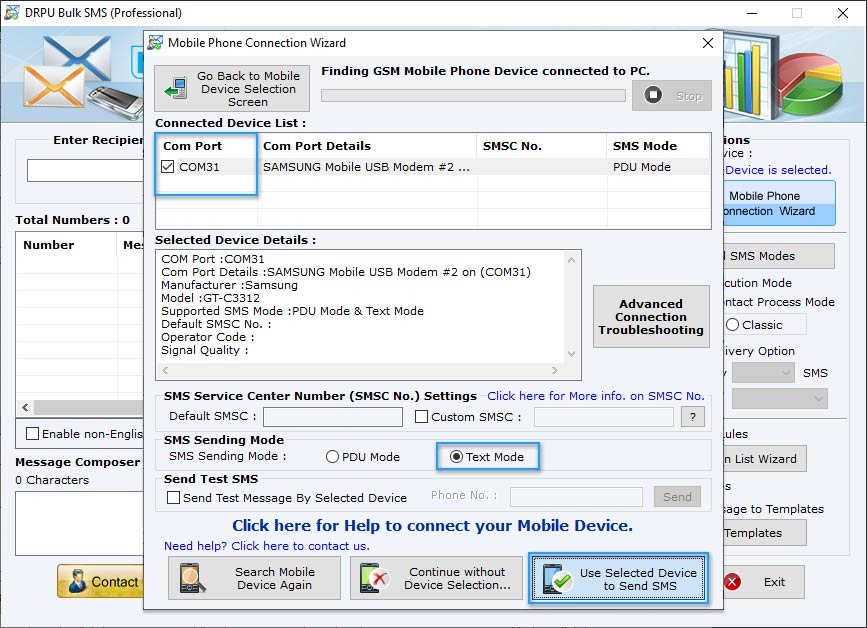
Task: Click the device details scroll up arrow
Action: point(572,260)
